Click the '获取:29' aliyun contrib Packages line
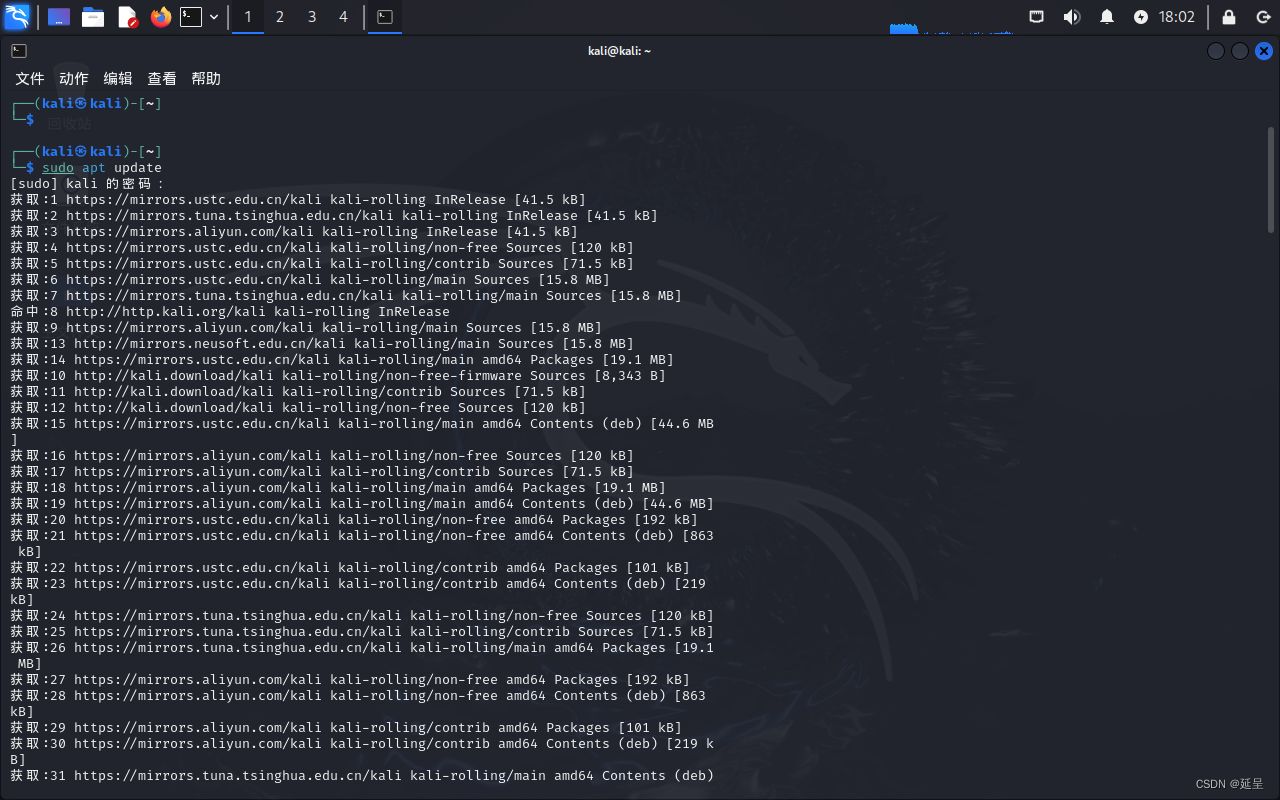This screenshot has height=800, width=1280. click(346, 728)
